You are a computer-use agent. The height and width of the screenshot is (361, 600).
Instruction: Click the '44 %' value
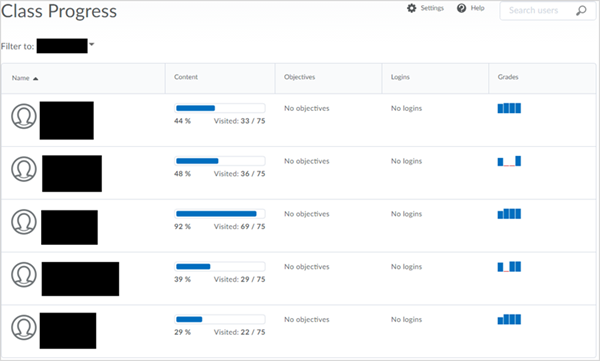click(x=182, y=121)
